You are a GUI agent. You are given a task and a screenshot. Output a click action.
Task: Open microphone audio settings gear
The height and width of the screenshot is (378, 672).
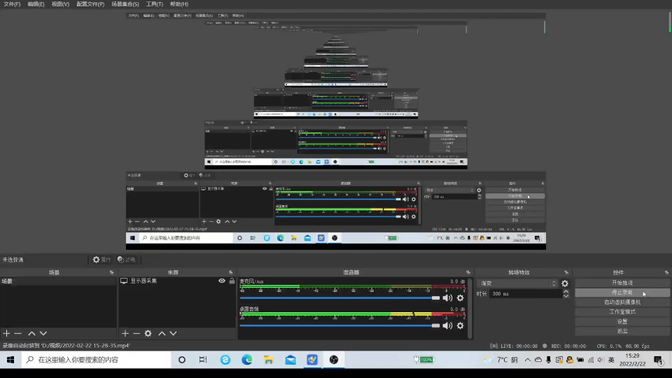(460, 298)
